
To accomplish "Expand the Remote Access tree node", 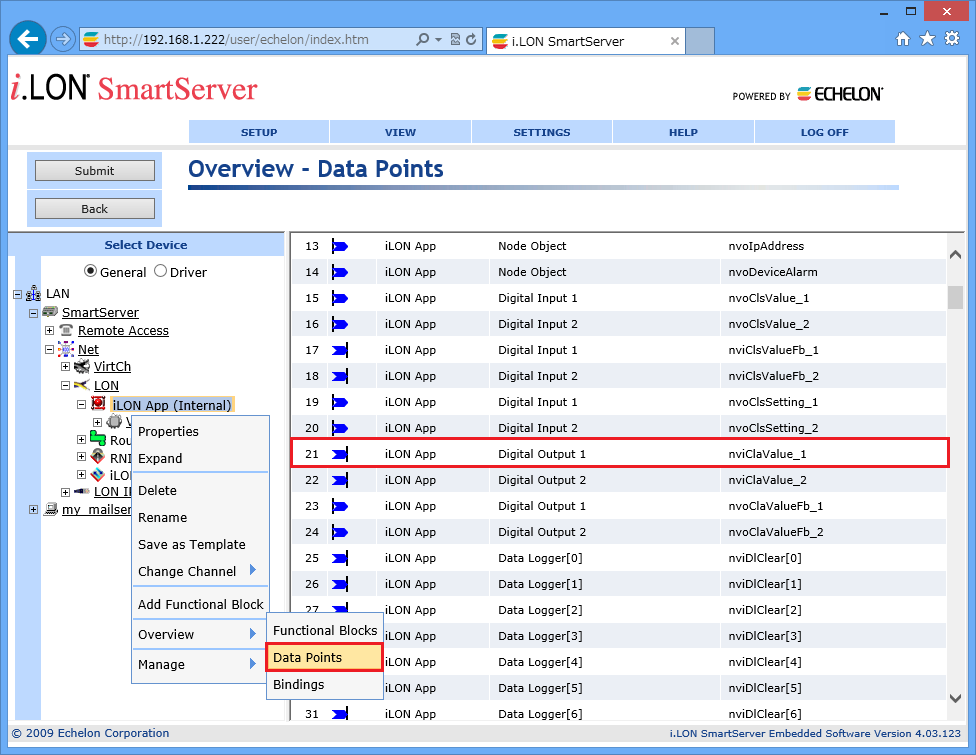I will point(49,331).
